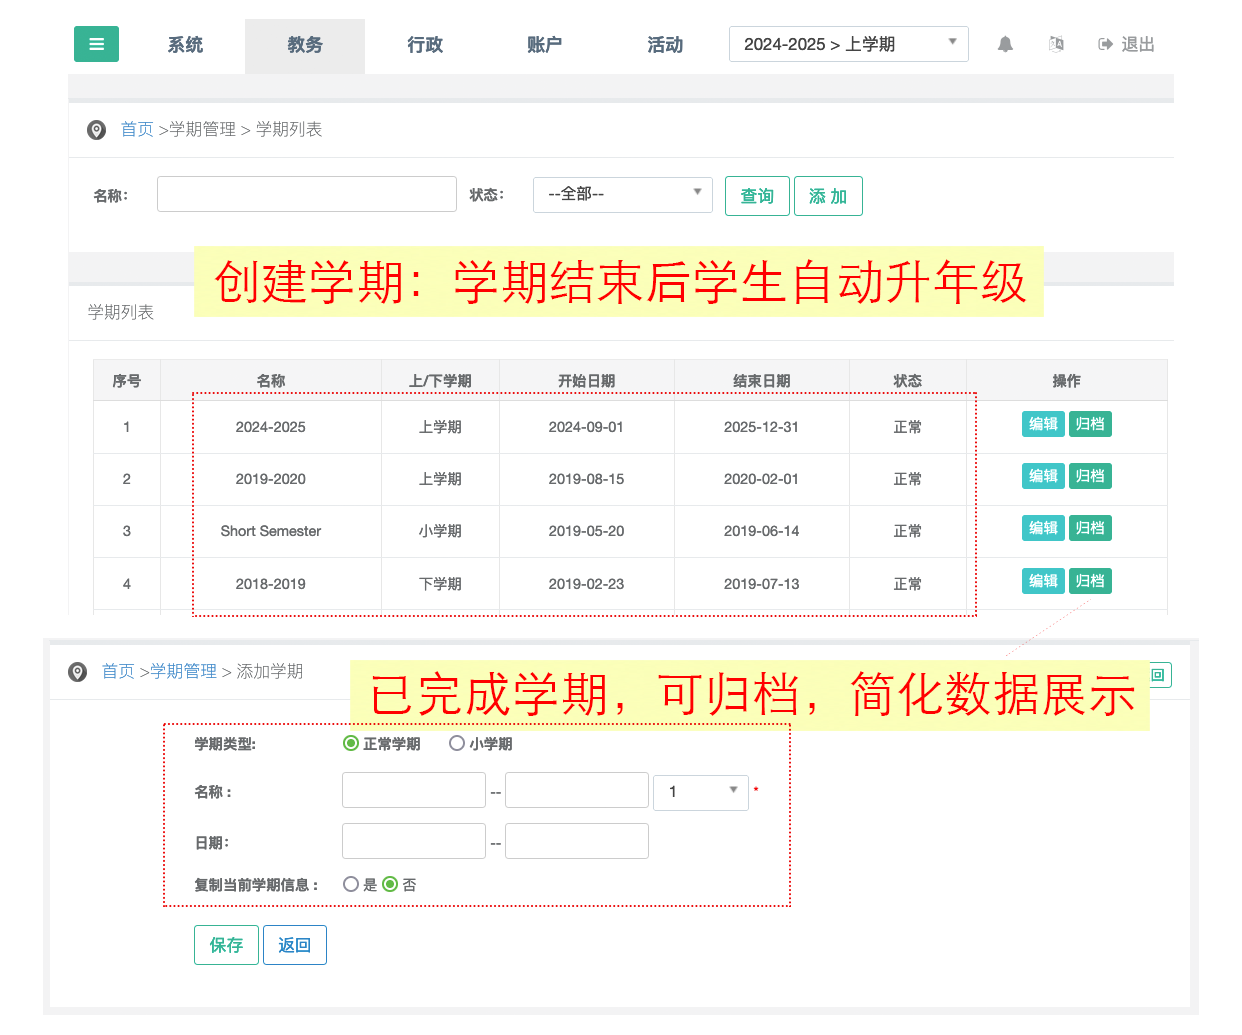This screenshot has height=1035, width=1242.
Task: Click the 小学期 cell in the table
Action: 440,531
